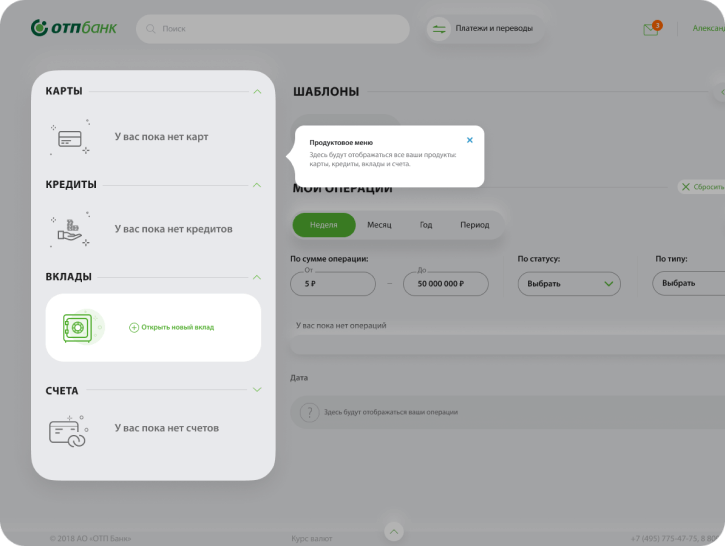
Task: Switch to the Месяц period tab
Action: (x=379, y=225)
